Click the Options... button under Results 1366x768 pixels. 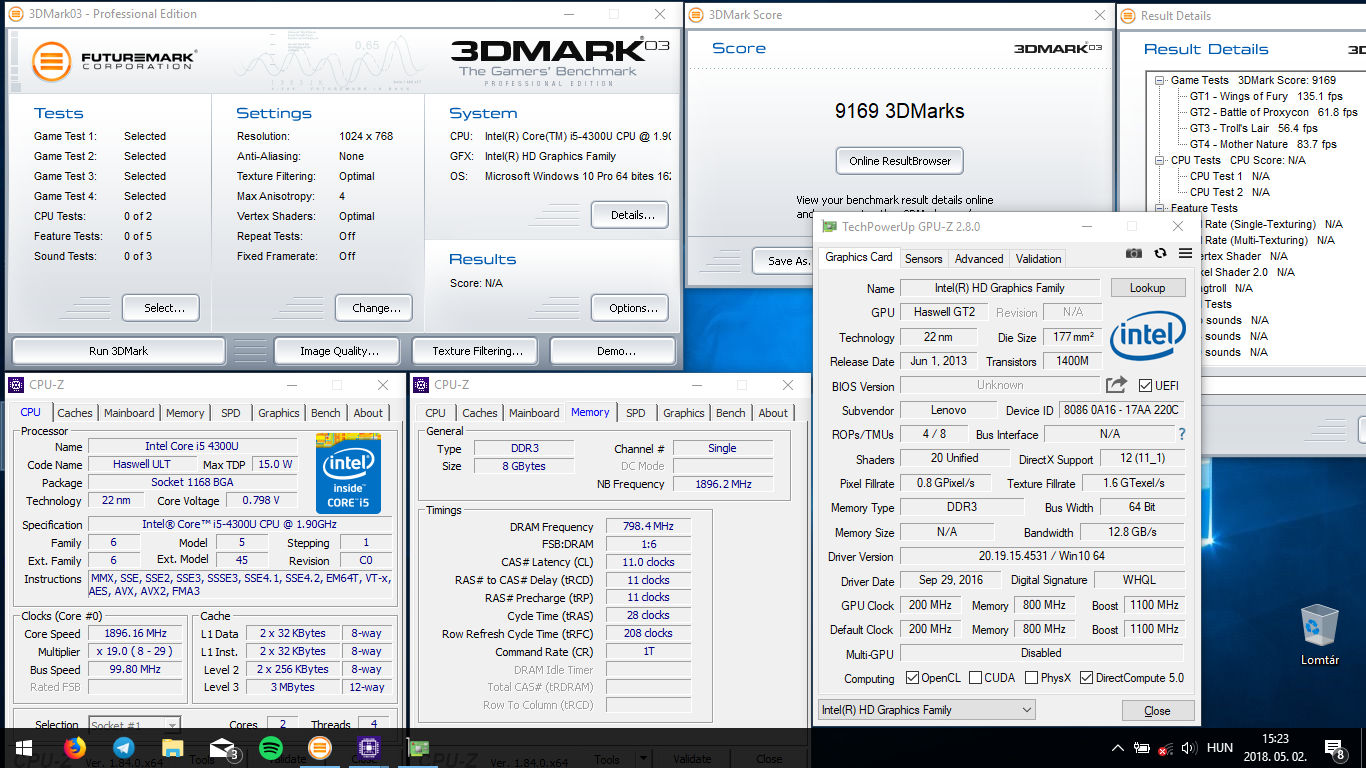coord(630,308)
